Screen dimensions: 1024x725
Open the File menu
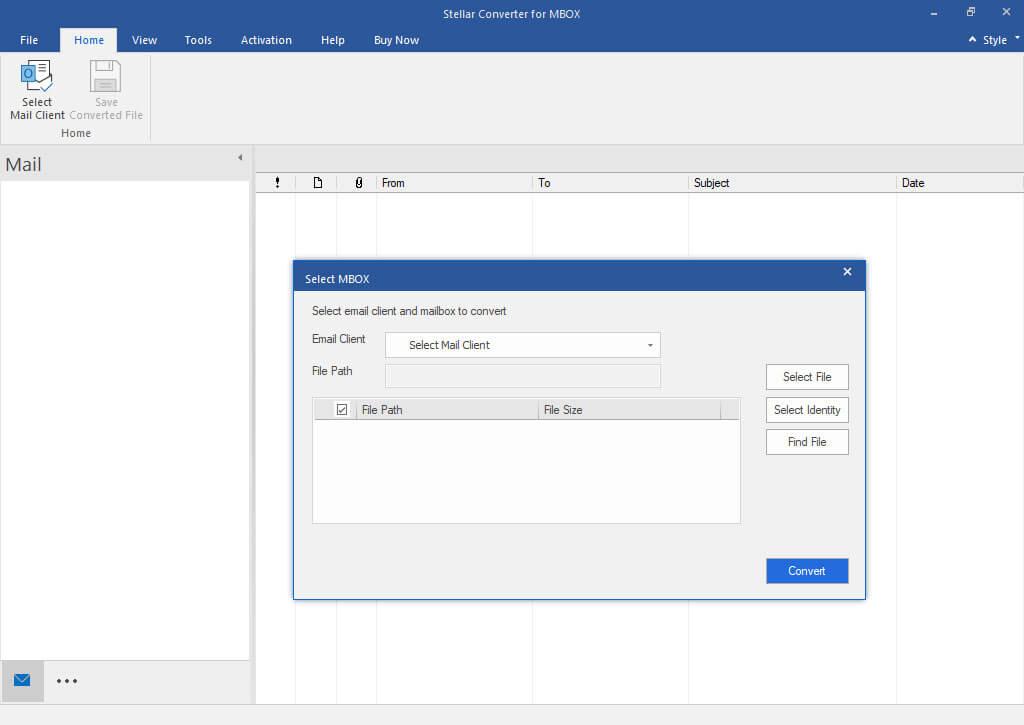[29, 40]
